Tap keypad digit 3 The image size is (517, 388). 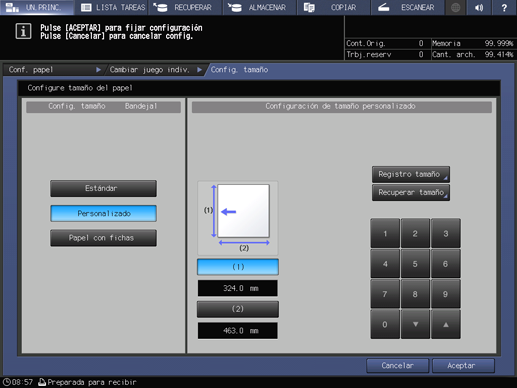tap(446, 233)
